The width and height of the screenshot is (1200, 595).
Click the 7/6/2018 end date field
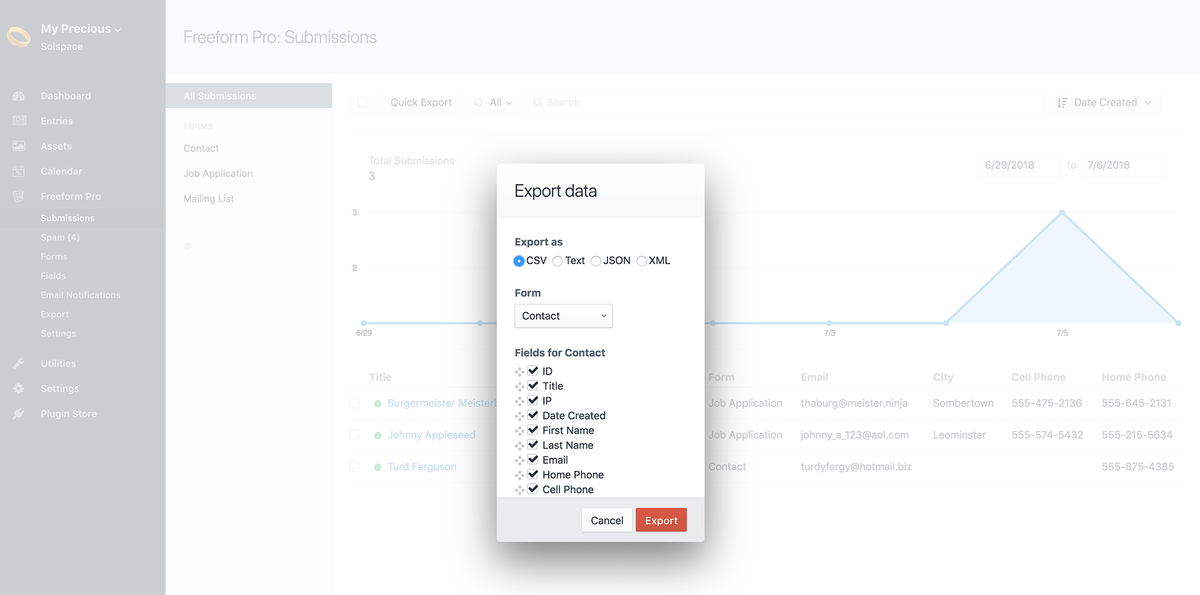pos(1123,165)
